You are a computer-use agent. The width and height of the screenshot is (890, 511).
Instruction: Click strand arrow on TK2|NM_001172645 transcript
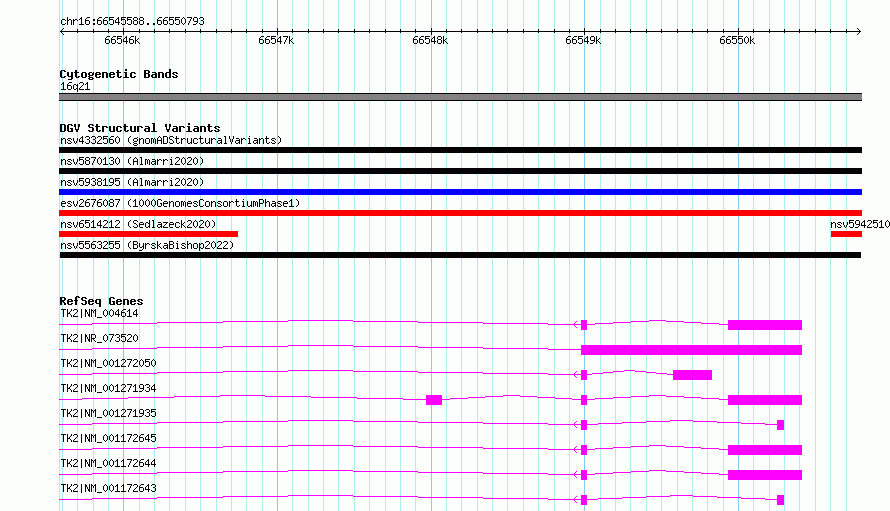[x=576, y=450]
